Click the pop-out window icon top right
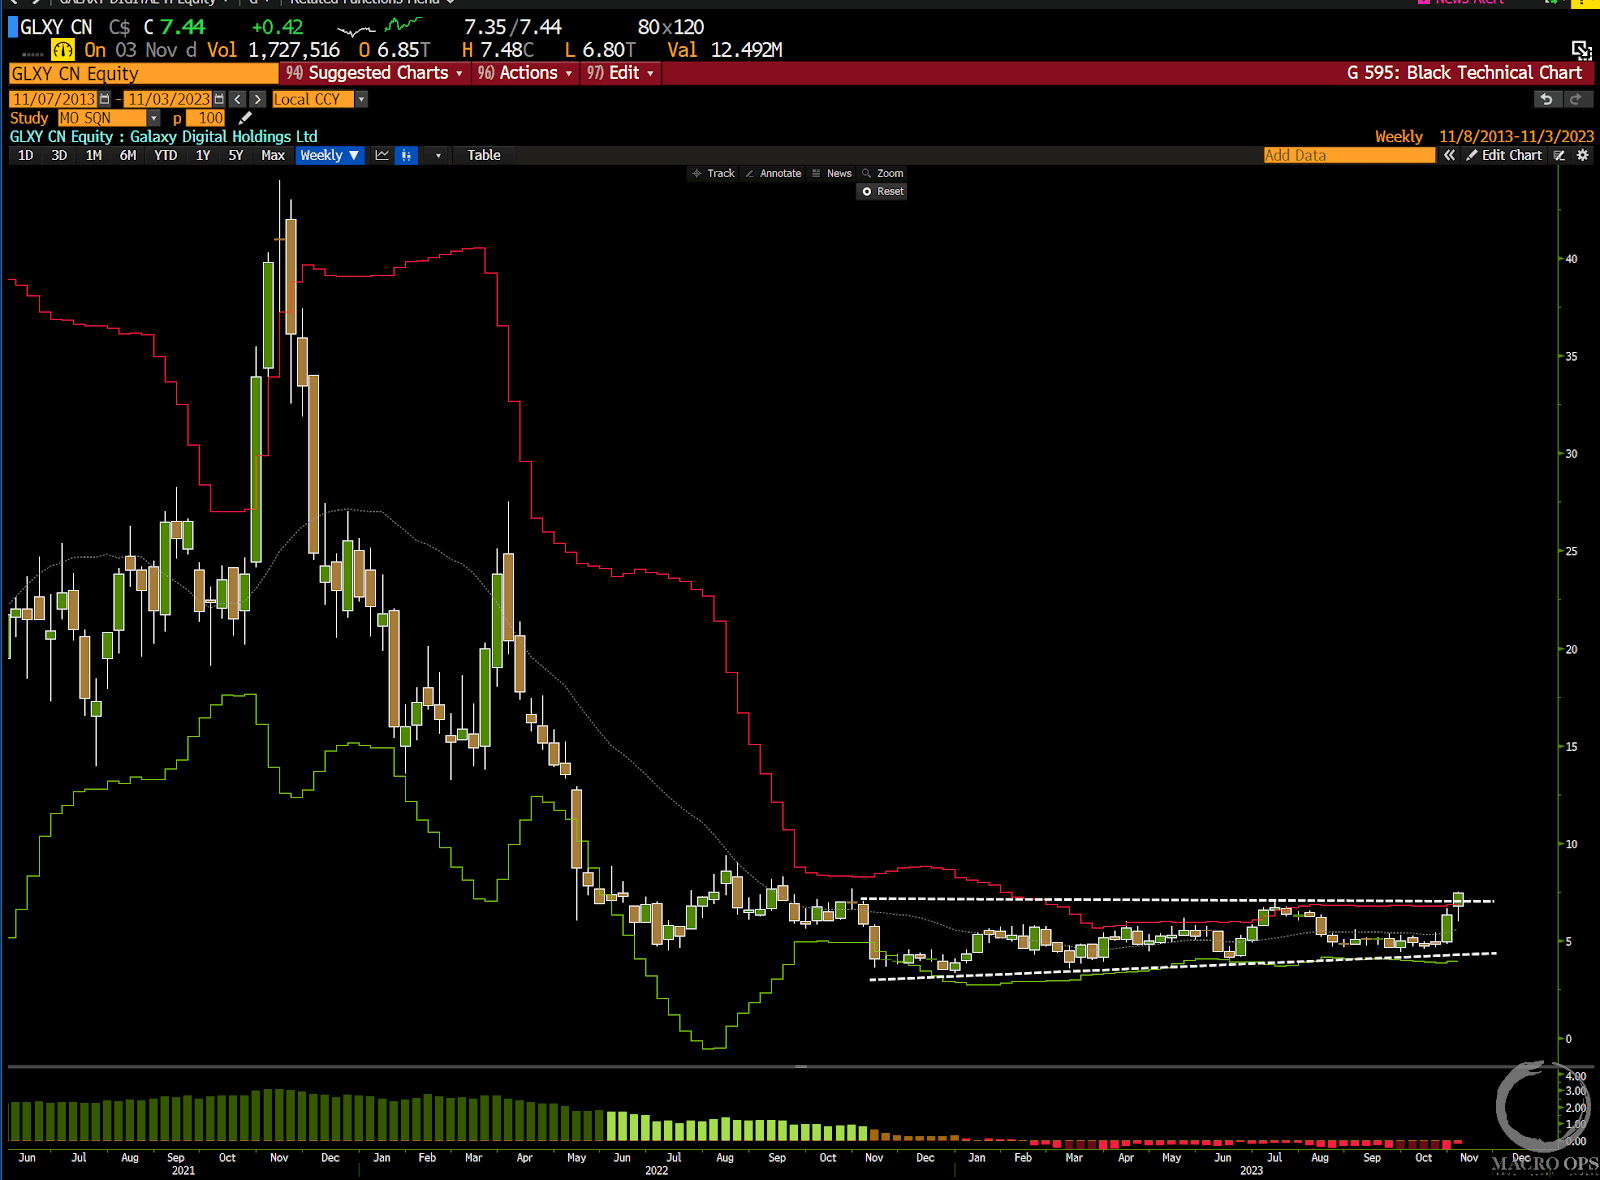 1581,50
